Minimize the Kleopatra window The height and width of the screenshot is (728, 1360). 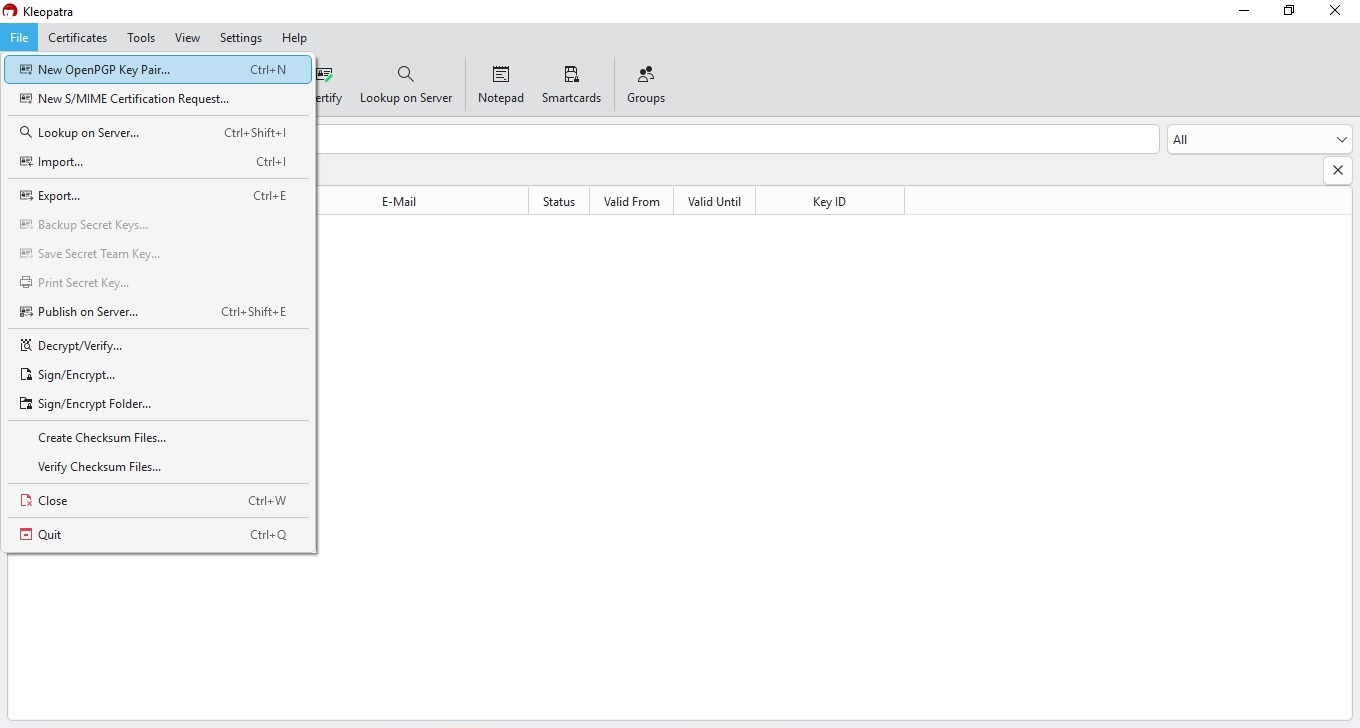[x=1244, y=11]
